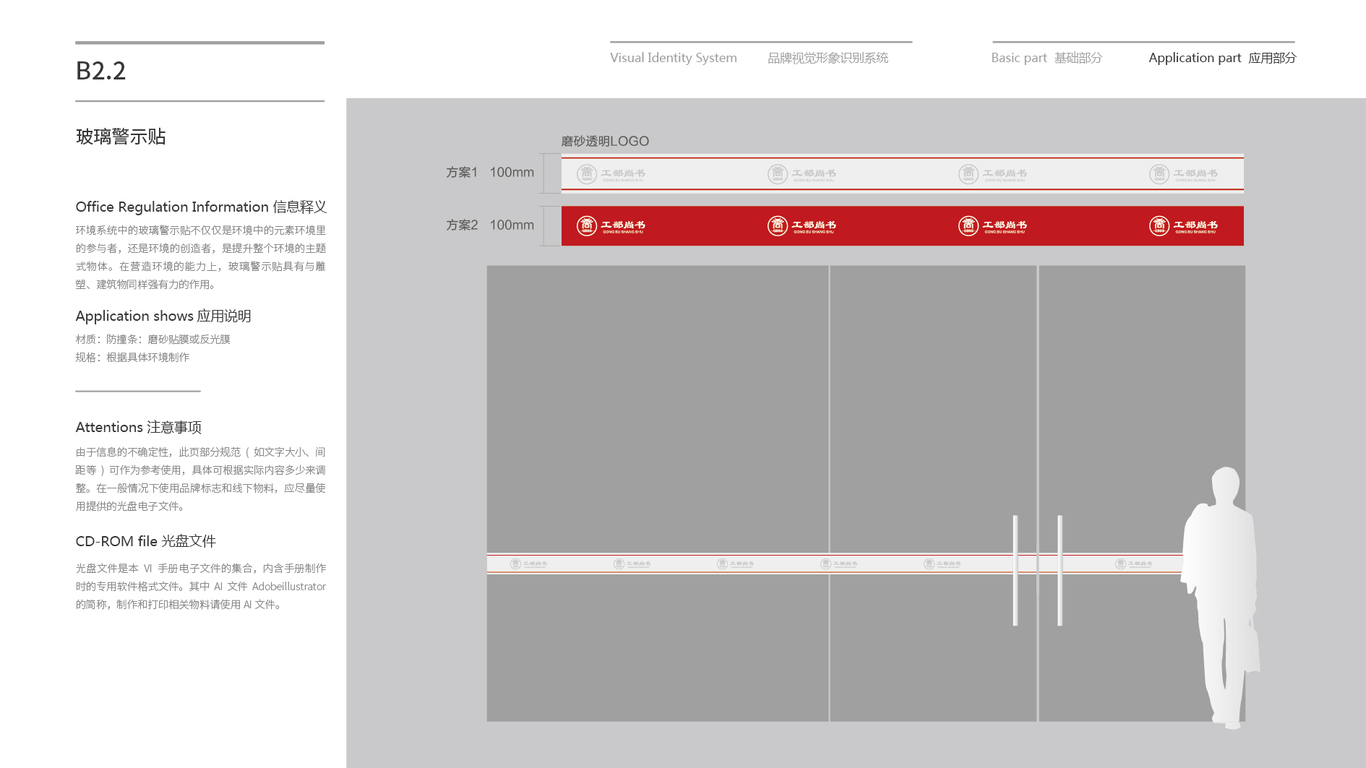Select the 玻璃警示贴 title

point(121,137)
